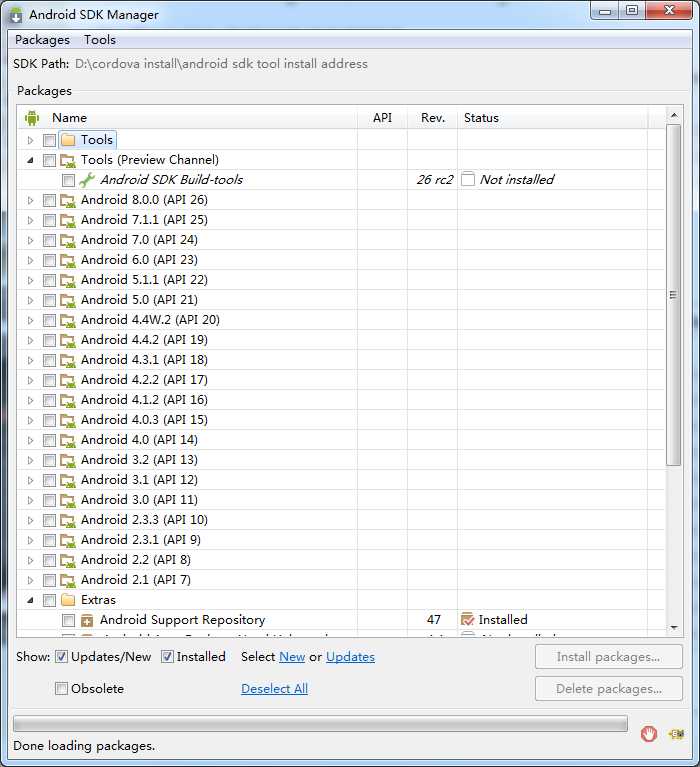Screen dimensions: 700x767
Task: Click the package list vertical scrollbar thumb
Action: [674, 295]
